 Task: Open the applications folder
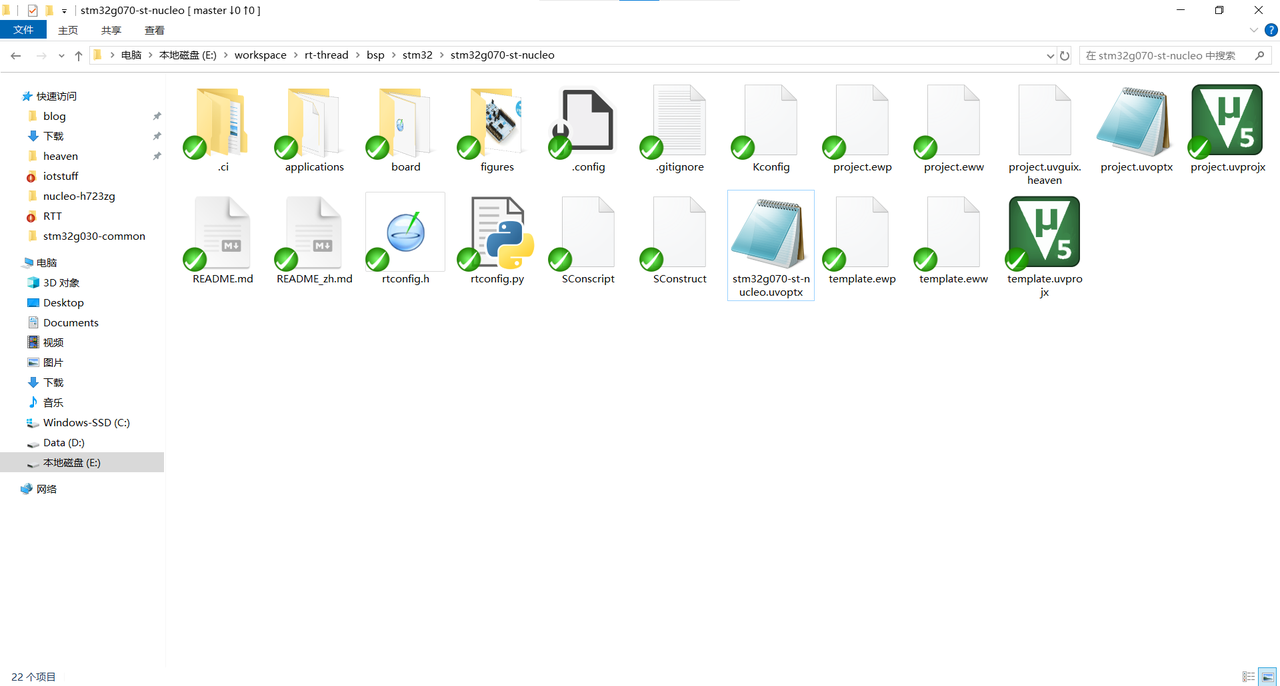tap(314, 122)
